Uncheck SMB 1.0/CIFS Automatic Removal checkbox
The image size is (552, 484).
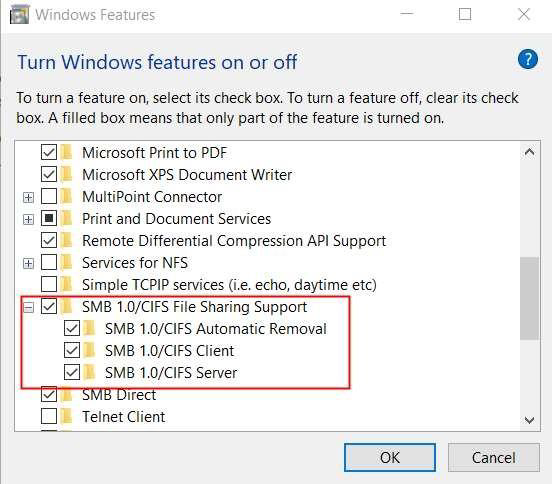coord(72,329)
